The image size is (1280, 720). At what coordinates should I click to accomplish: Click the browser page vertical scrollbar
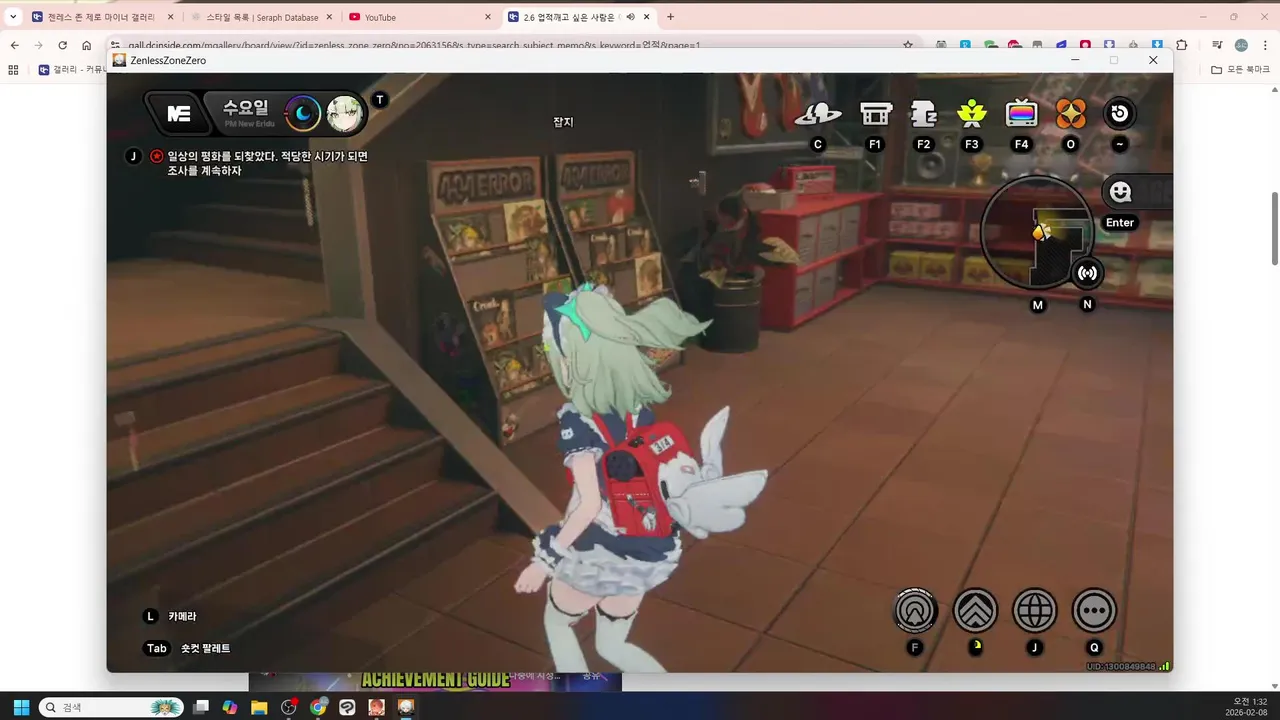tap(1274, 227)
